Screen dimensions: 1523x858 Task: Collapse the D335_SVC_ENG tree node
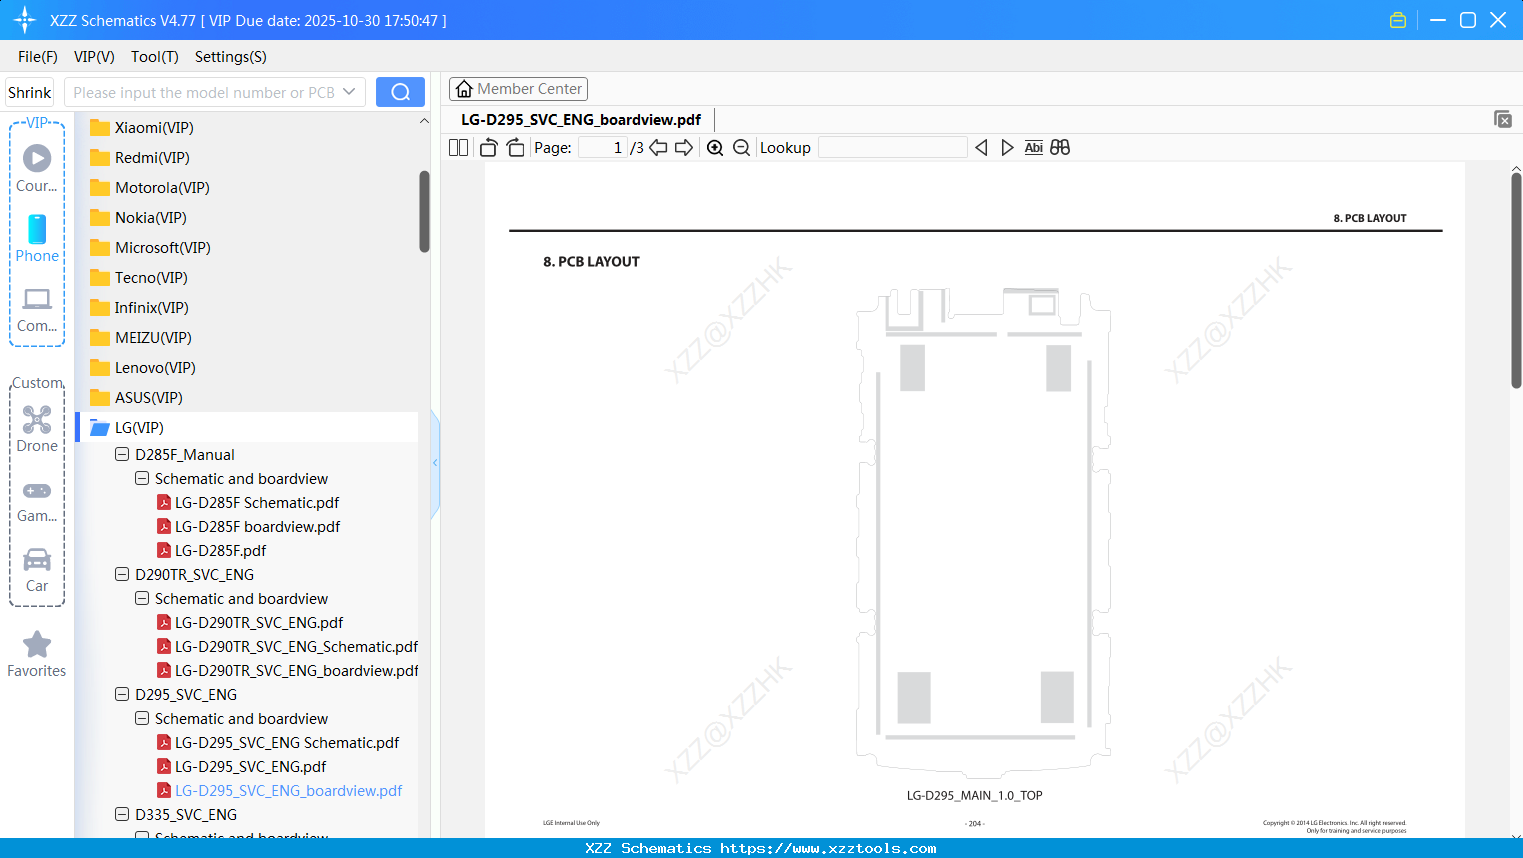(x=122, y=815)
